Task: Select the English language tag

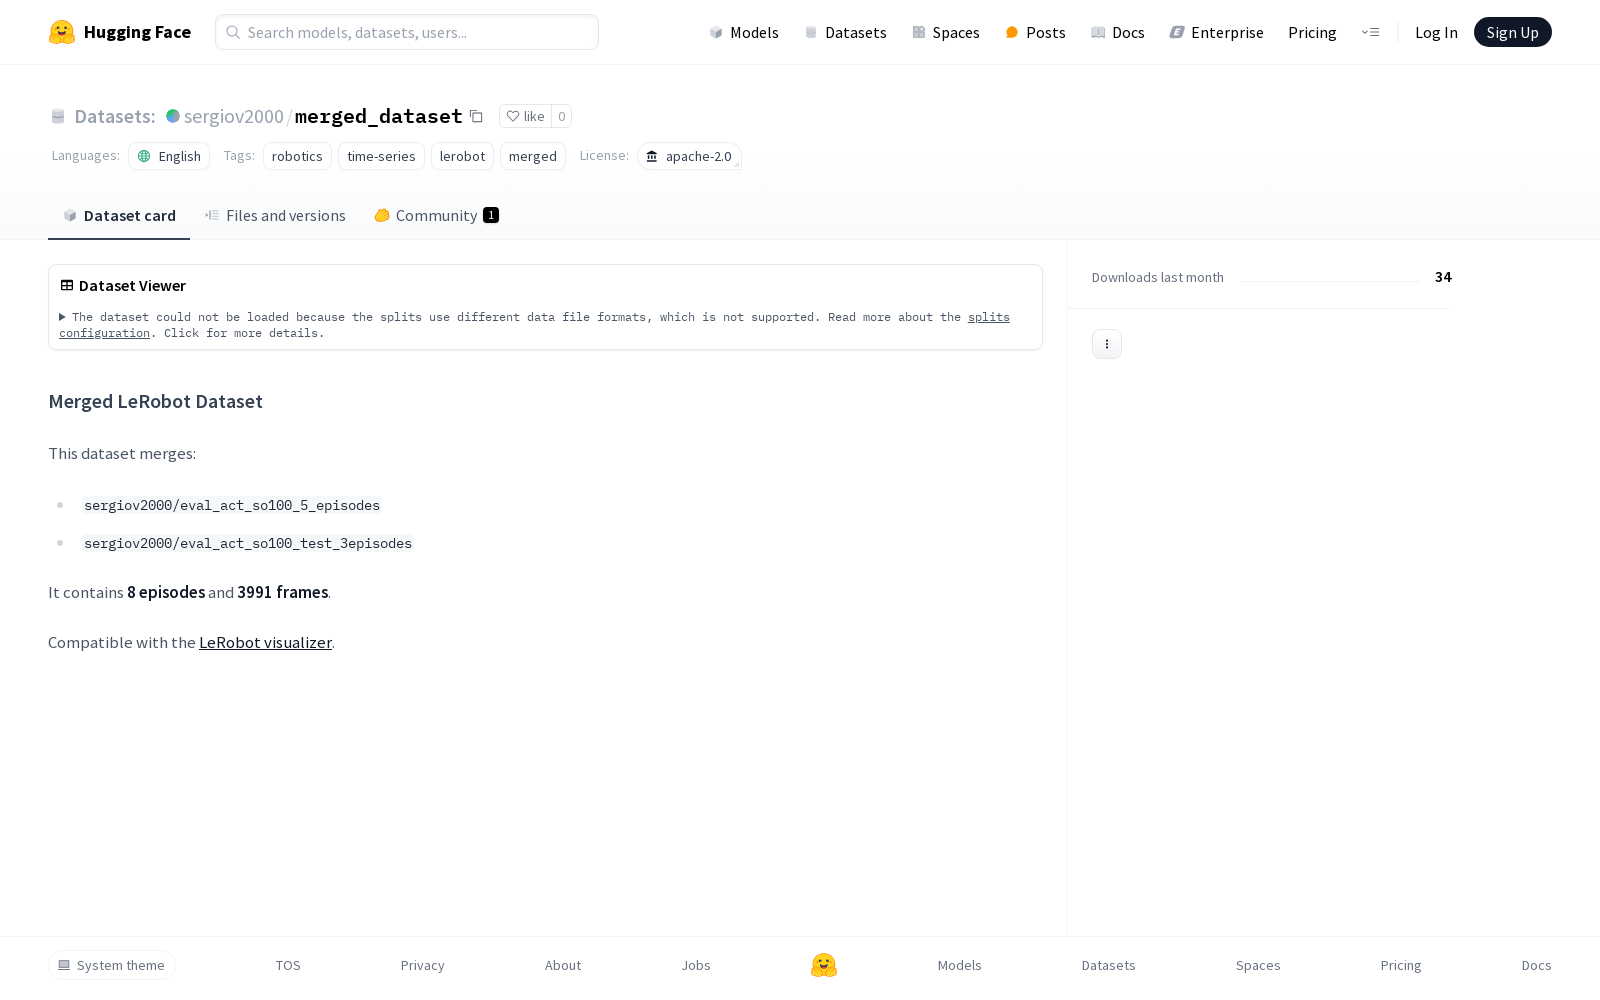Action: tap(169, 156)
